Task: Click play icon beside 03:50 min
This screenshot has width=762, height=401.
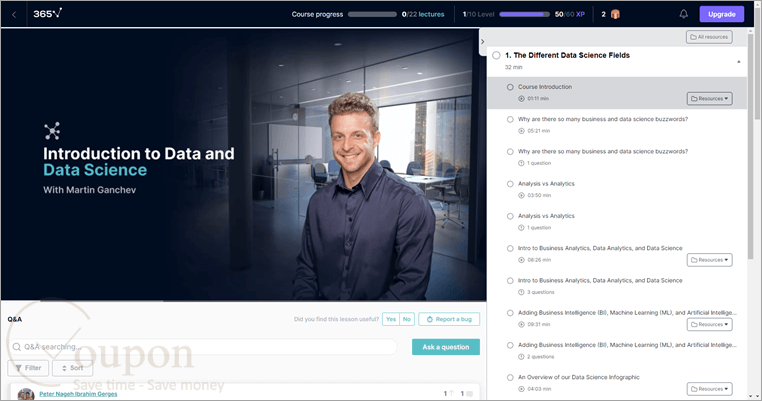Action: [521, 195]
